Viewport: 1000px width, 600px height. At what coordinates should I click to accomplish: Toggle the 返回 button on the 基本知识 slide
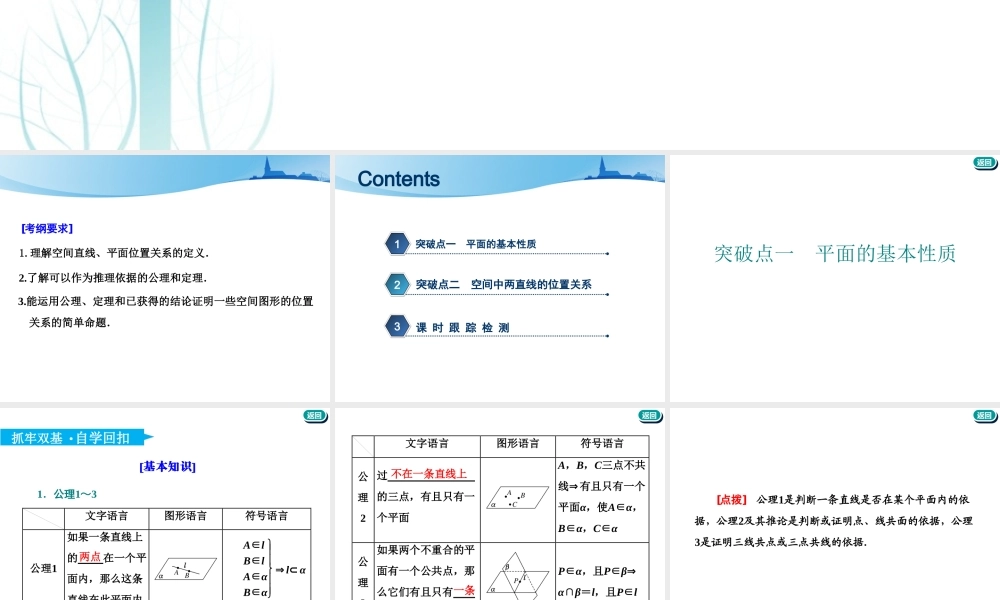point(314,415)
